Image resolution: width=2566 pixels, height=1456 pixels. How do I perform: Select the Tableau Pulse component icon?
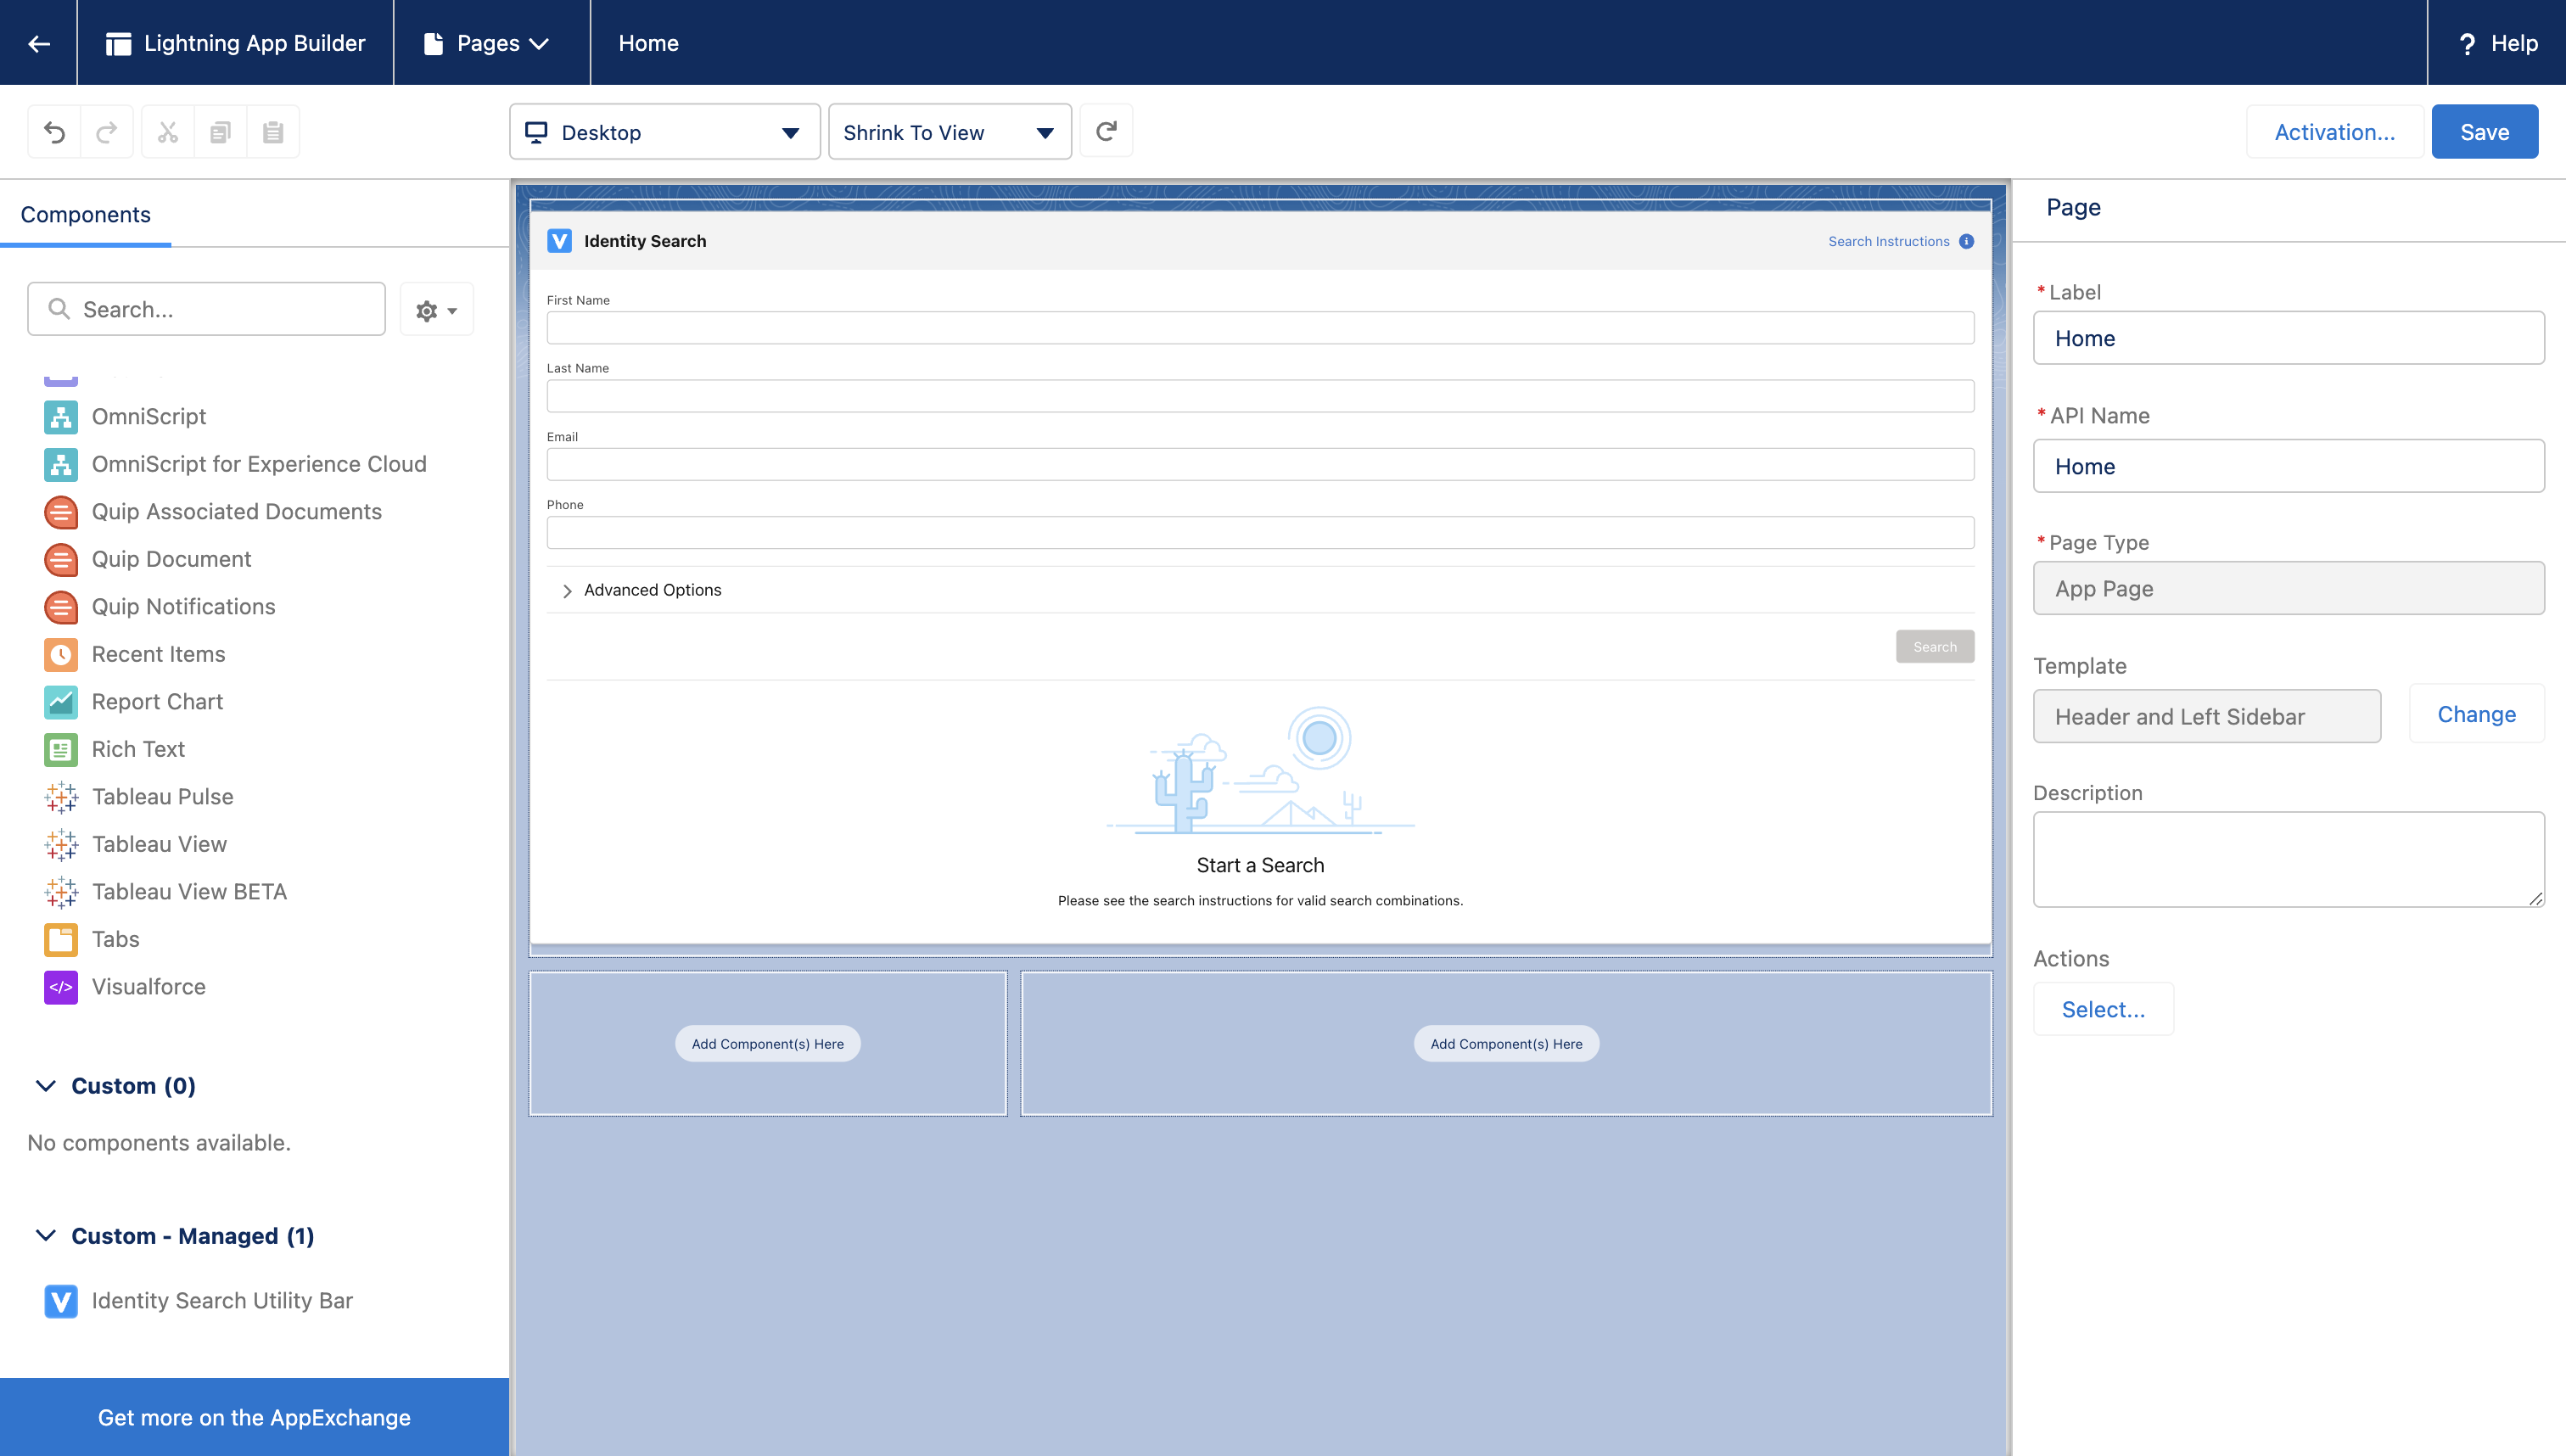[x=61, y=797]
